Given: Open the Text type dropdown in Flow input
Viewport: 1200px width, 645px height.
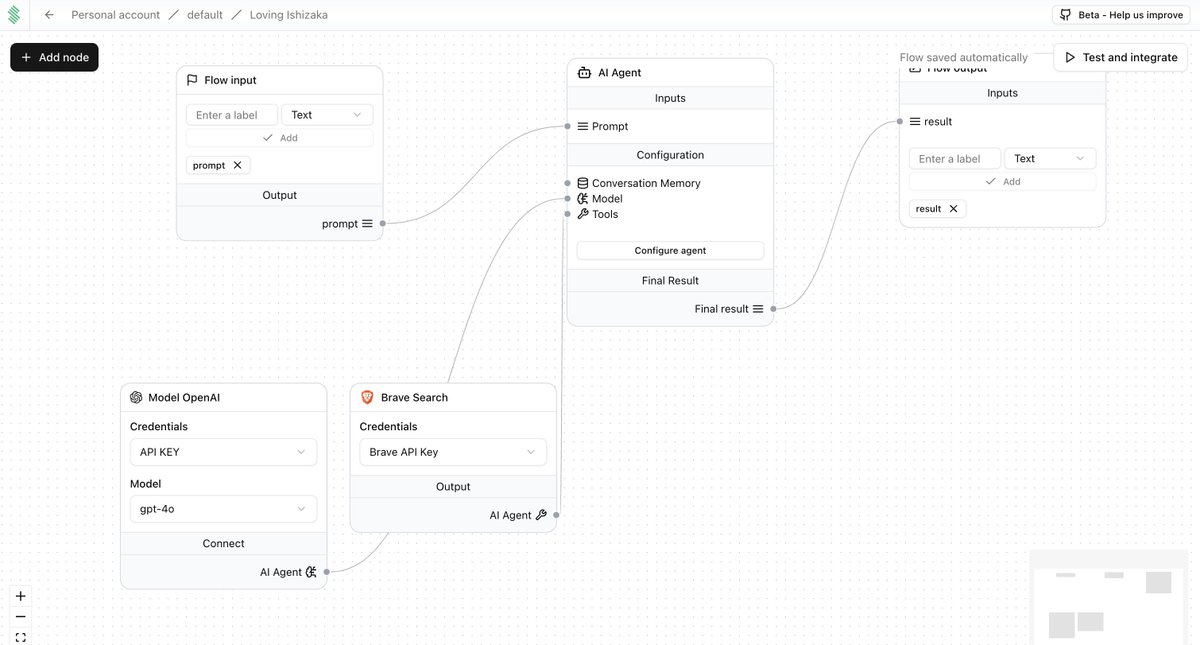Looking at the screenshot, I should pos(326,114).
